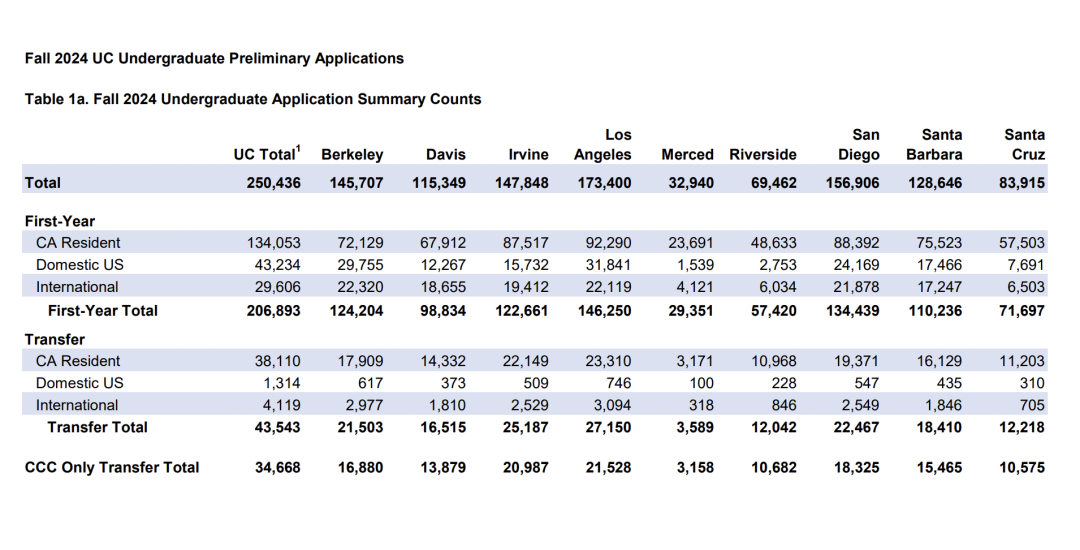Select Transfer Total value 43,543

(278, 427)
